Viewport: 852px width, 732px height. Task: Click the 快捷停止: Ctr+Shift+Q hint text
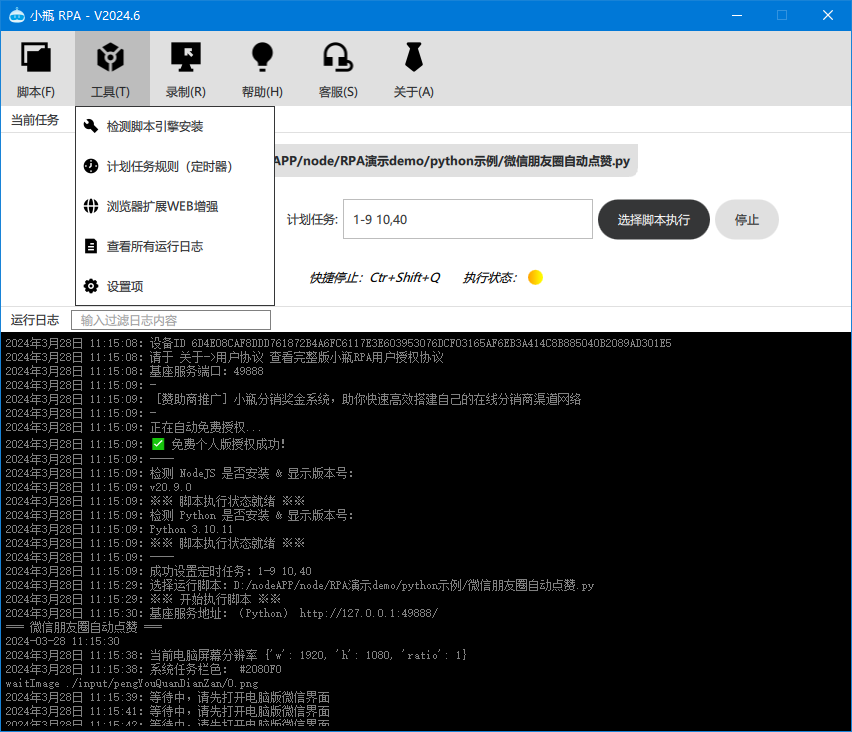374,278
